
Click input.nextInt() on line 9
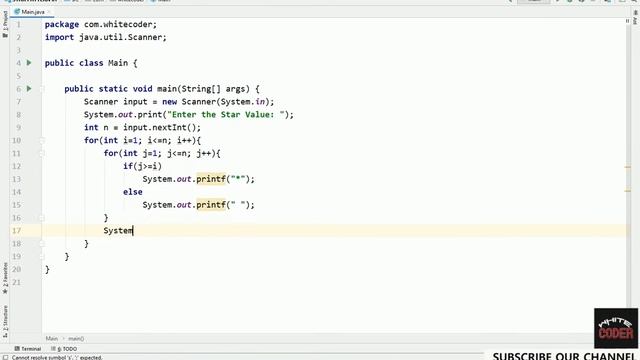click(x=160, y=127)
